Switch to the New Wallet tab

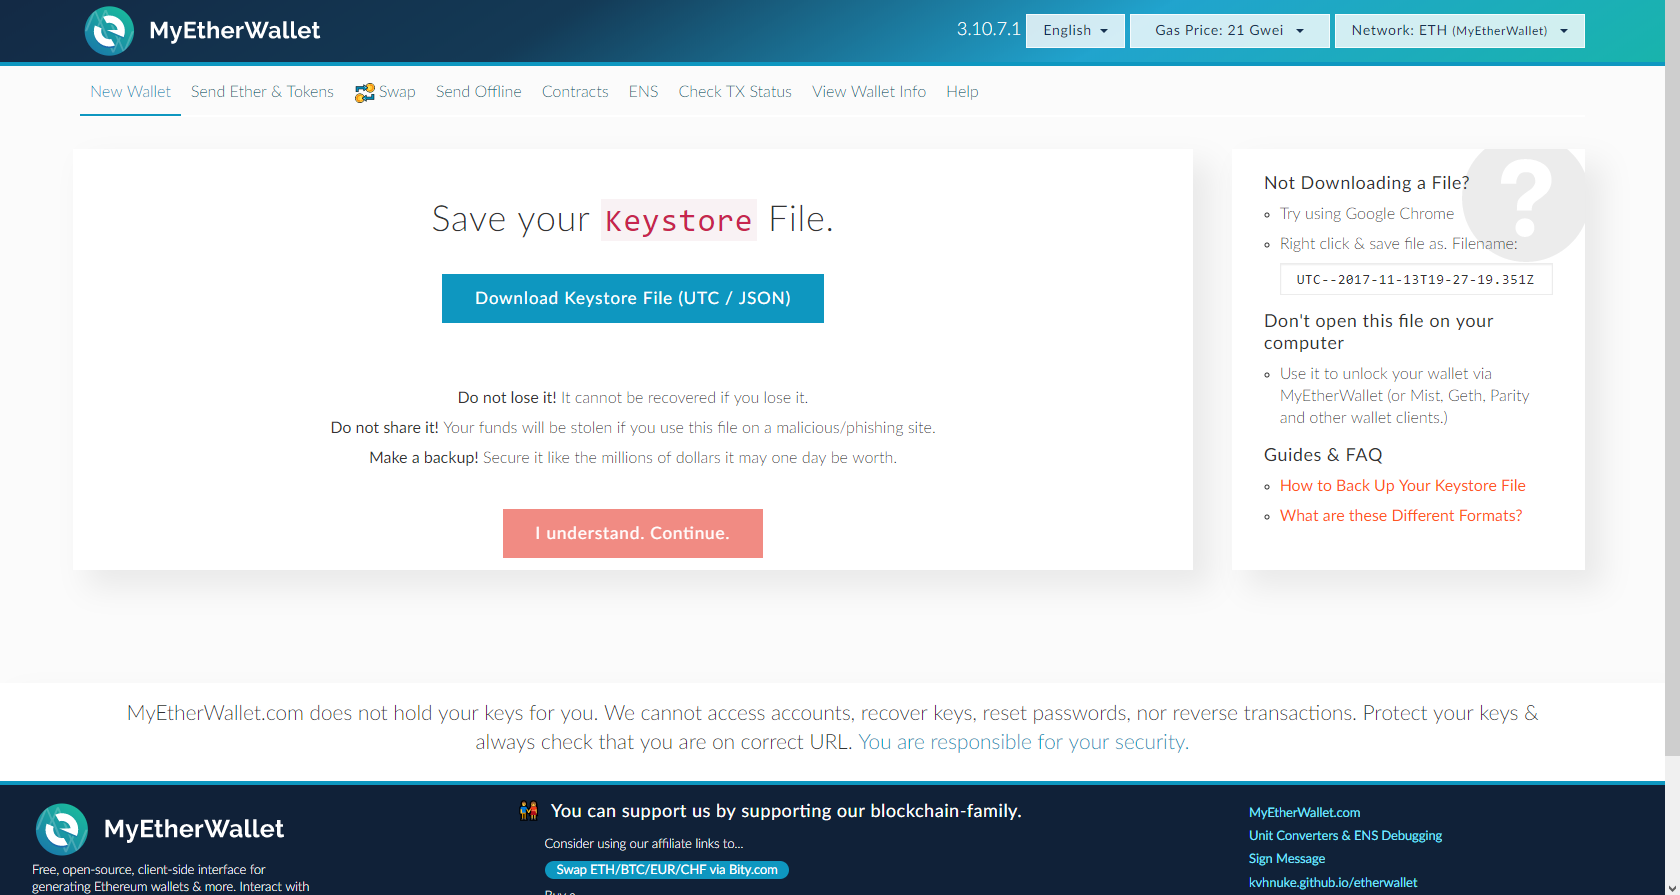130,92
